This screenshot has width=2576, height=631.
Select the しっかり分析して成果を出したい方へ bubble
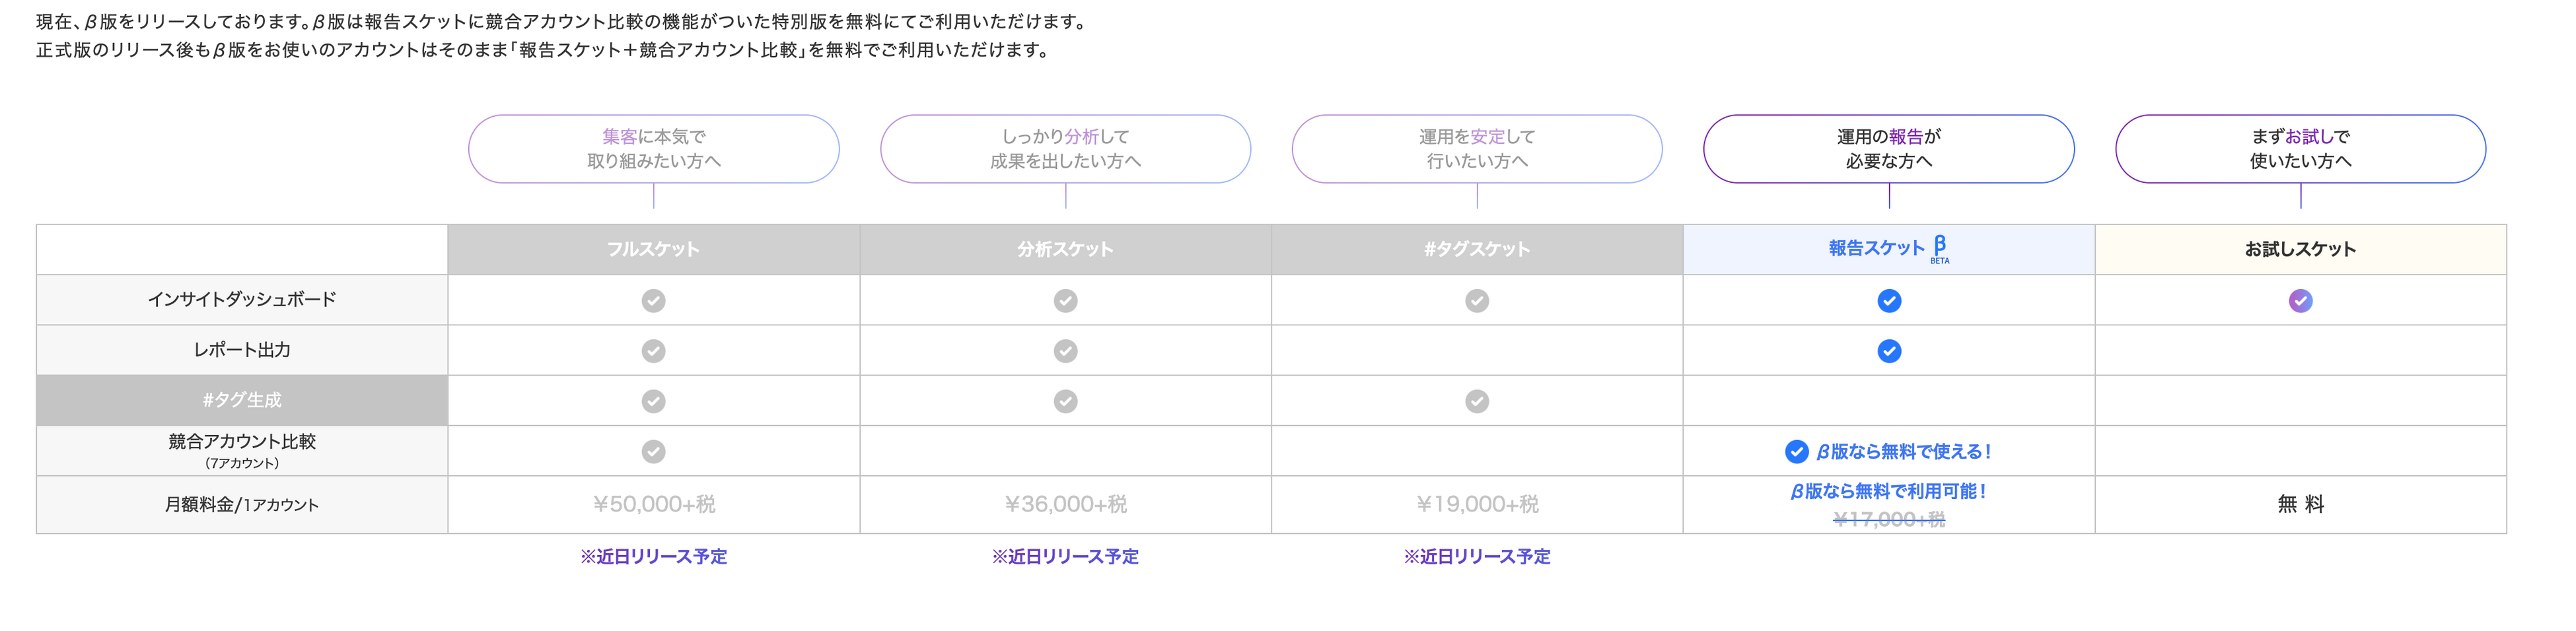click(x=1065, y=149)
